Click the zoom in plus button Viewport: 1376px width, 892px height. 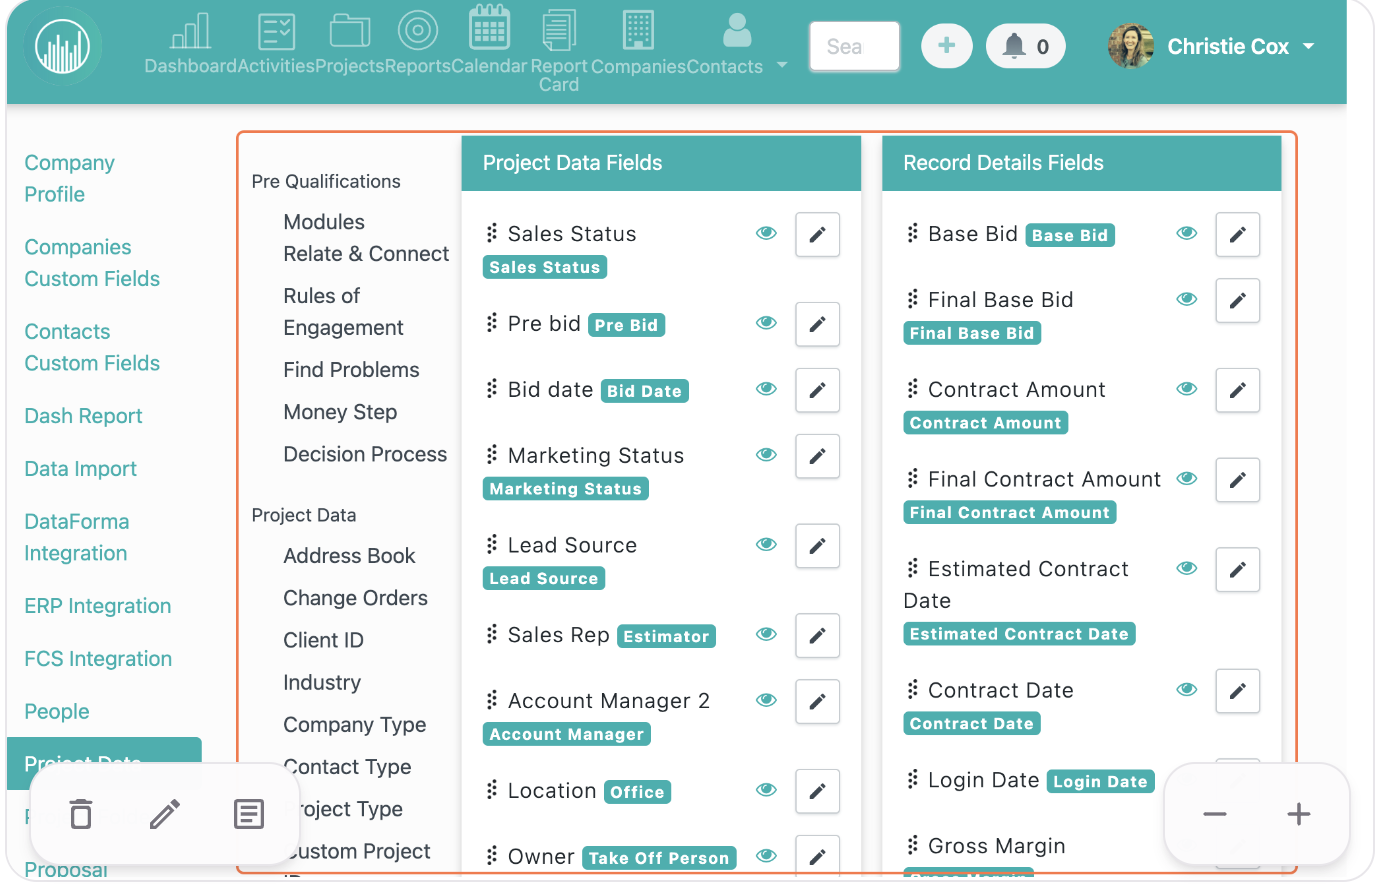click(x=1298, y=814)
